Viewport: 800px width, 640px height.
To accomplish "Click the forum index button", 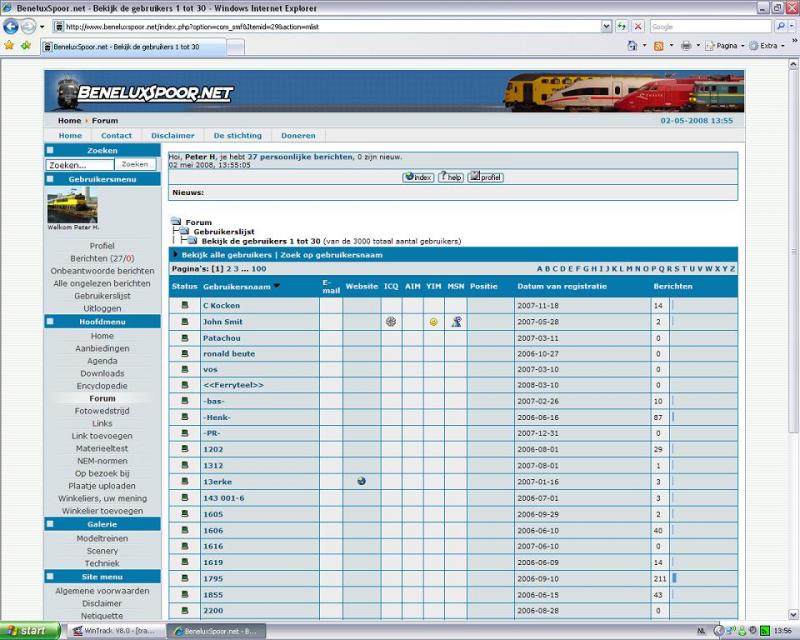I will 418,177.
